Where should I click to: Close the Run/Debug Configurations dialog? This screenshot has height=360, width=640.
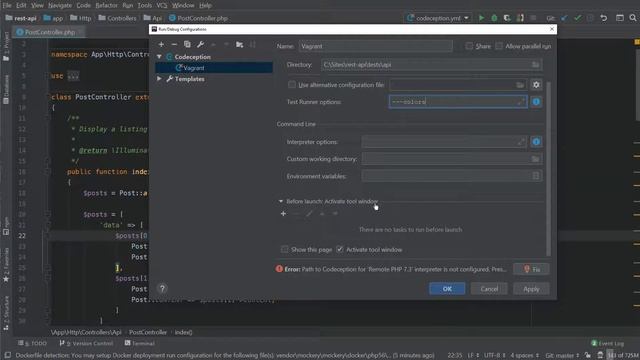[552, 29]
